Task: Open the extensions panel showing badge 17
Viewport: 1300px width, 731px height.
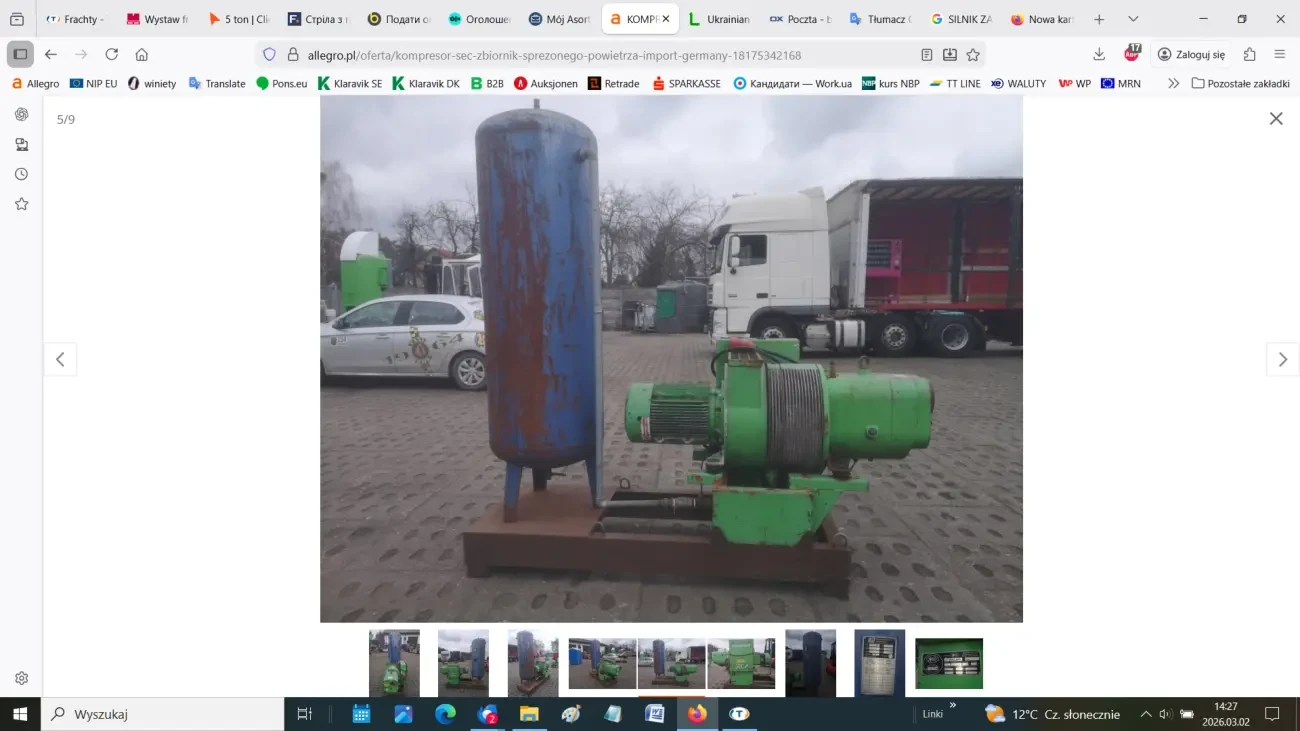Action: (x=1130, y=55)
